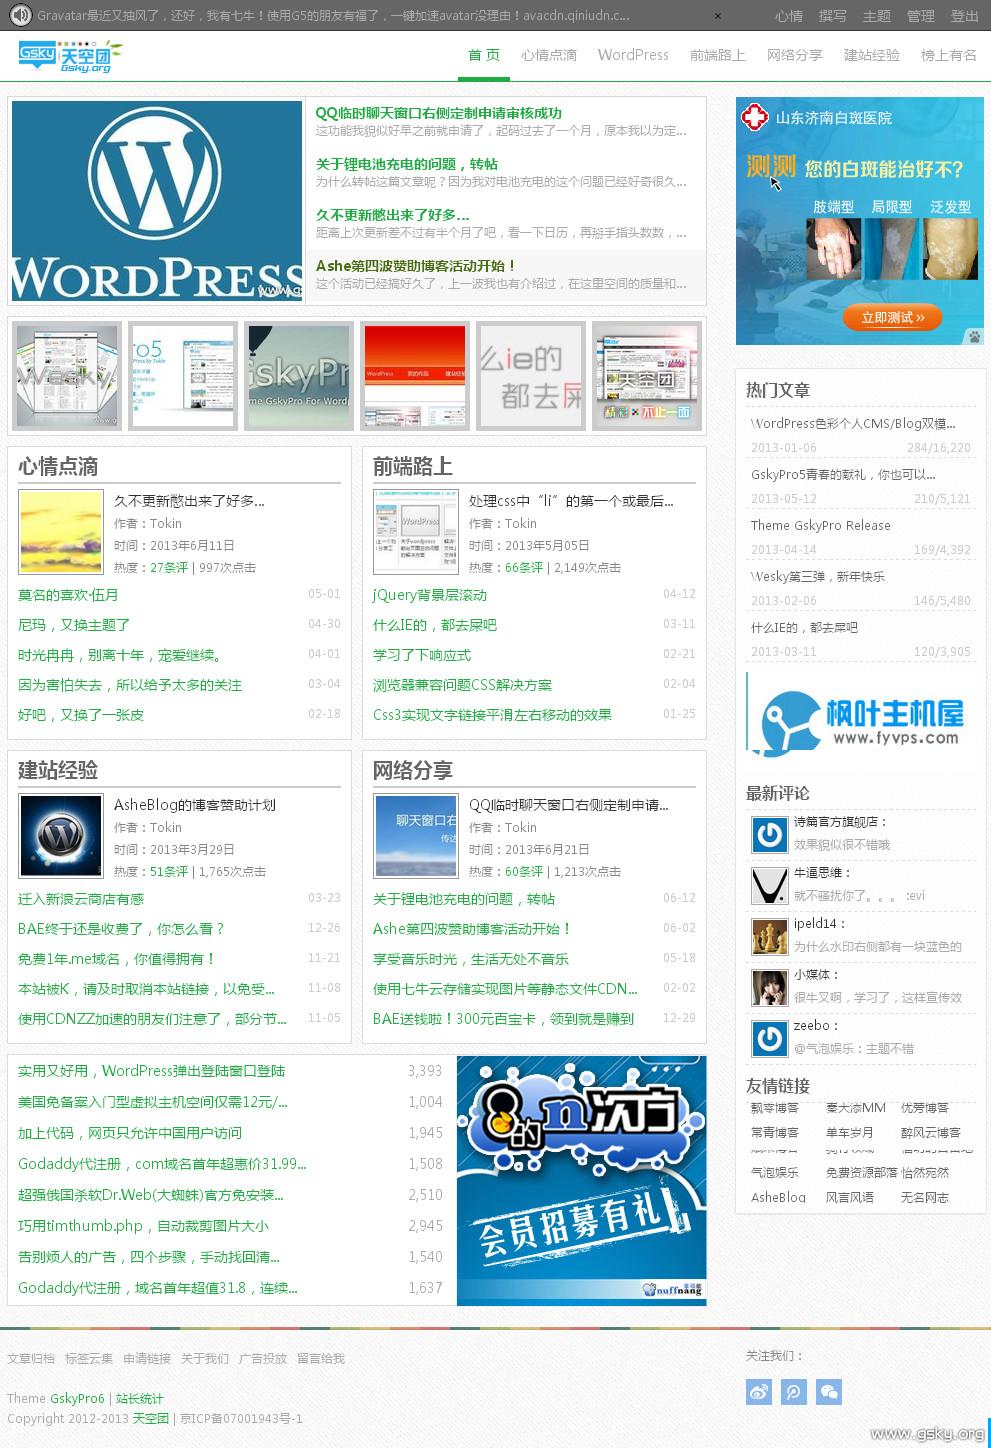The height and width of the screenshot is (1448, 991).
Task: Click the 文章归档 footer link
Action: [31, 1358]
